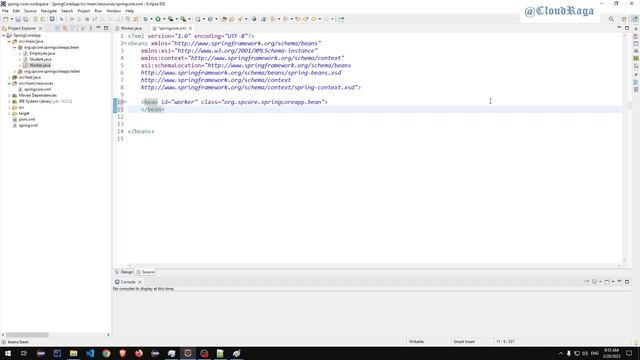Maximize the editor area

(x=627, y=28)
